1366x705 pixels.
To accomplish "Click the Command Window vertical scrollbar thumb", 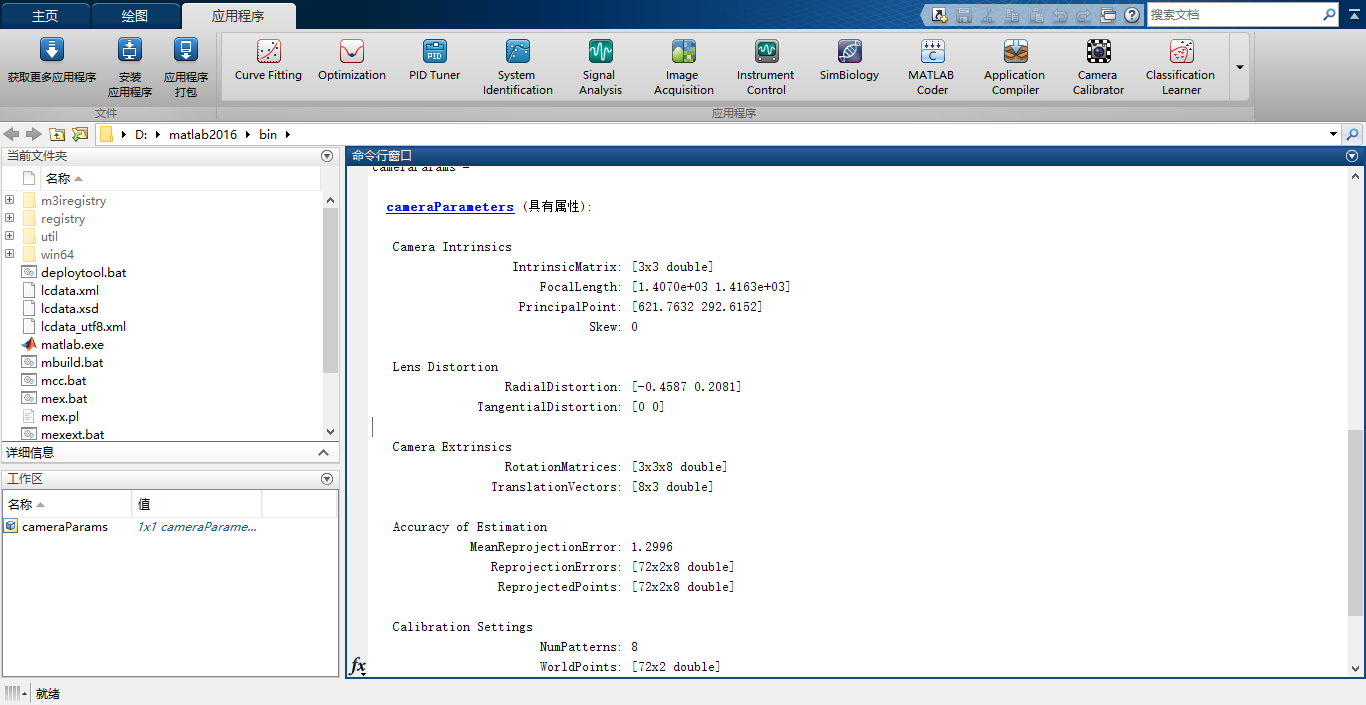I will (x=1355, y=522).
